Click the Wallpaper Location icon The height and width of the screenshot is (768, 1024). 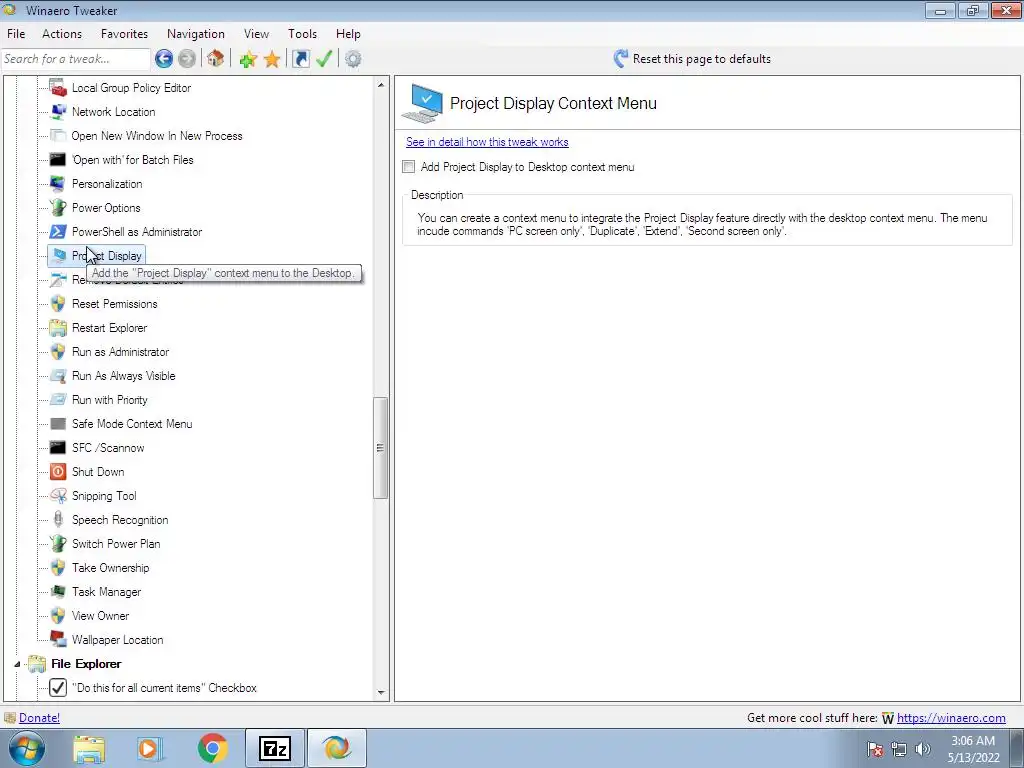point(58,639)
